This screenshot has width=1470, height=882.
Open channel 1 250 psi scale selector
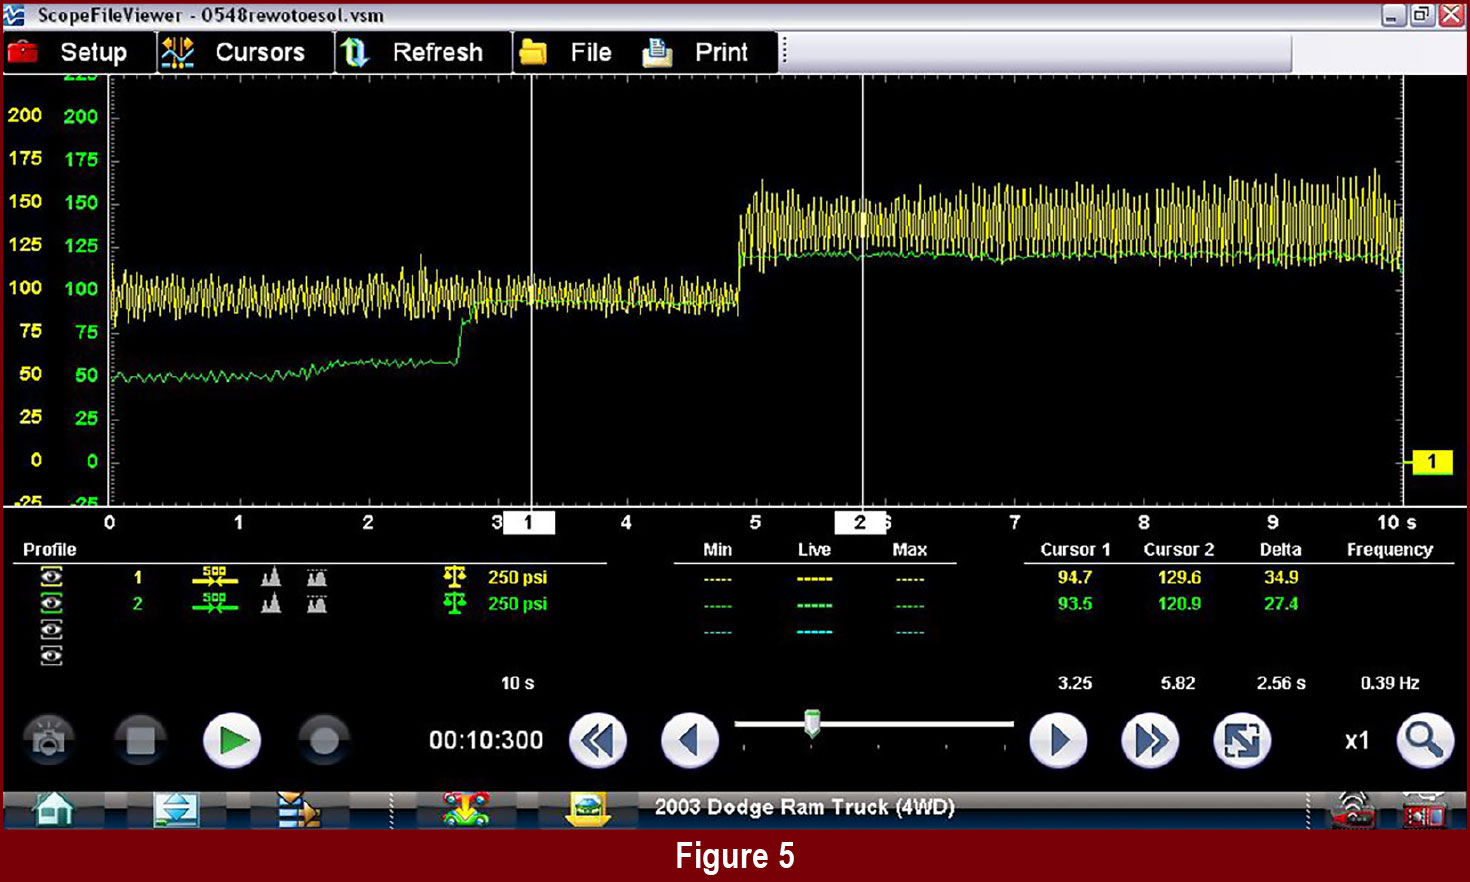517,577
